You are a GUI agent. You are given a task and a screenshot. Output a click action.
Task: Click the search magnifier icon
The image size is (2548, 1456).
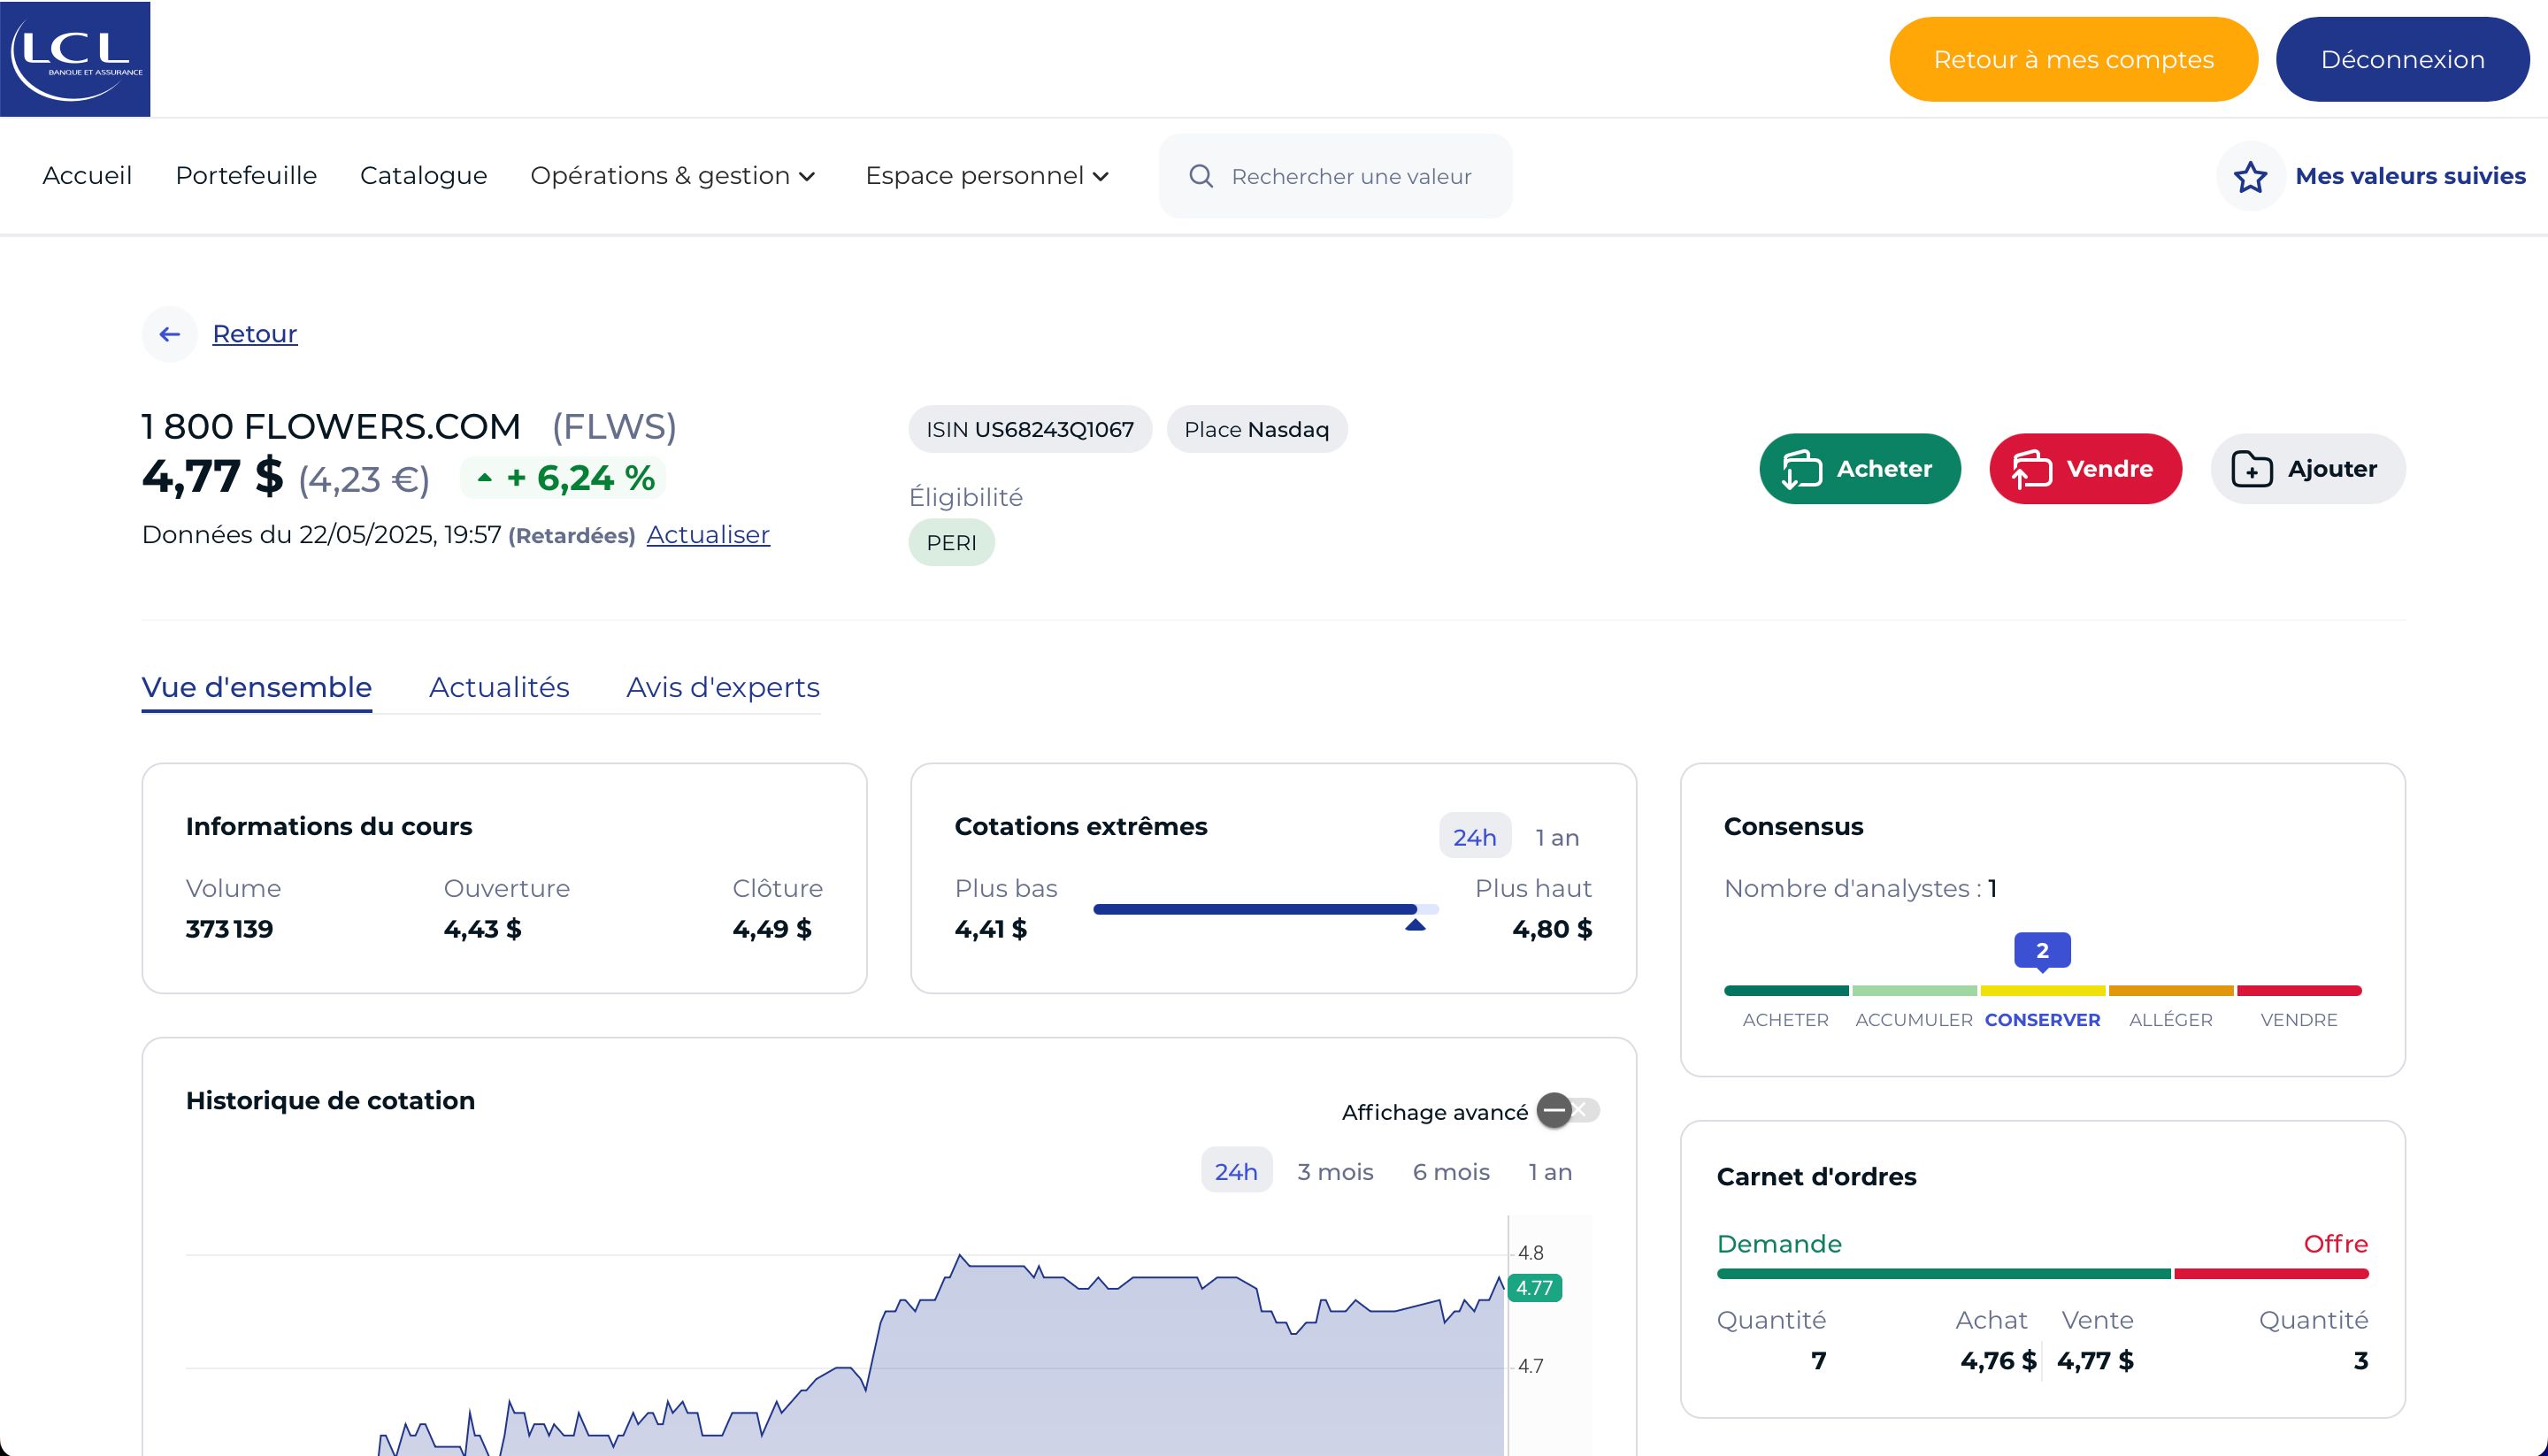[1201, 176]
